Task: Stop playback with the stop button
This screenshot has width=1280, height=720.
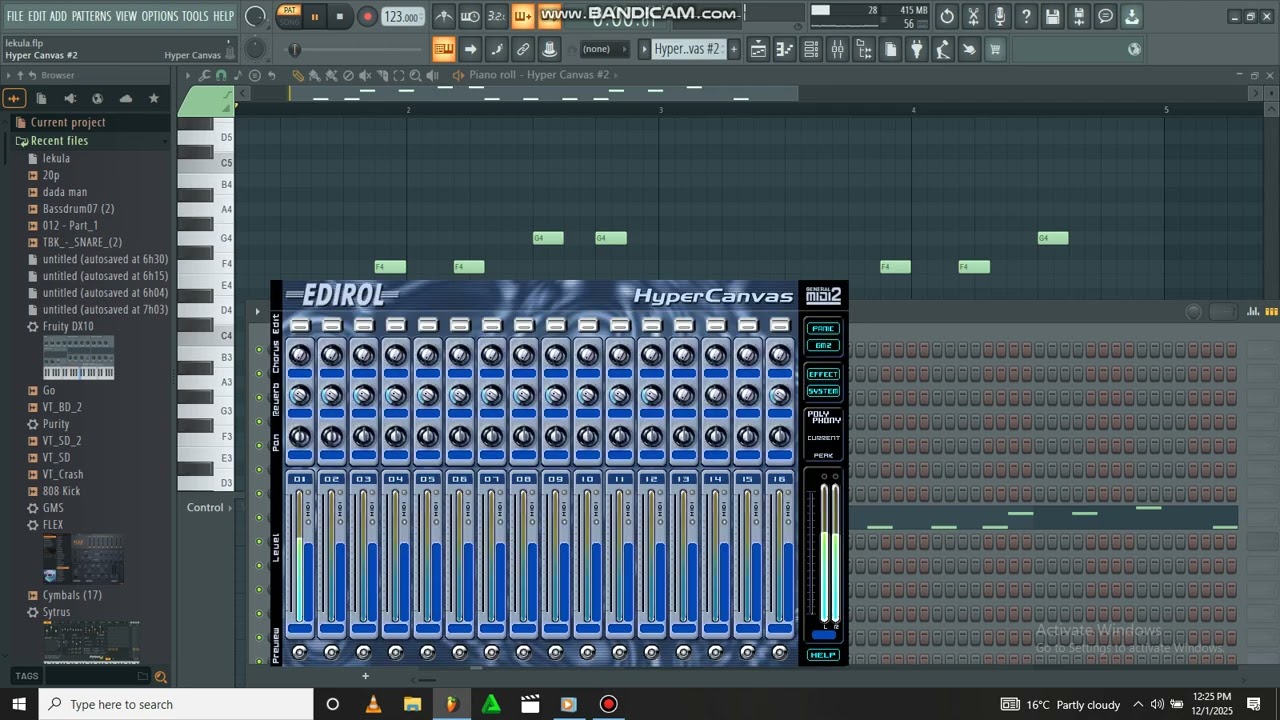Action: 340,16
